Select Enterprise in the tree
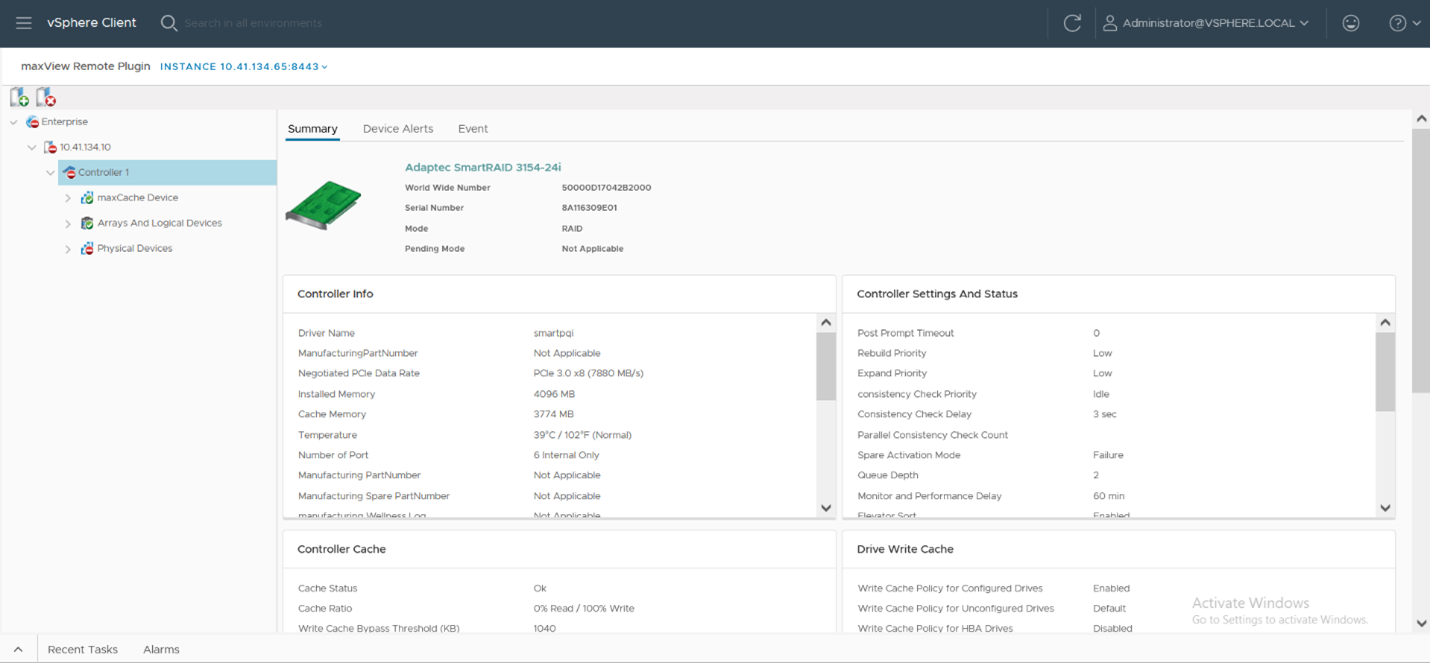Screen dimensions: 1430x663 point(65,122)
